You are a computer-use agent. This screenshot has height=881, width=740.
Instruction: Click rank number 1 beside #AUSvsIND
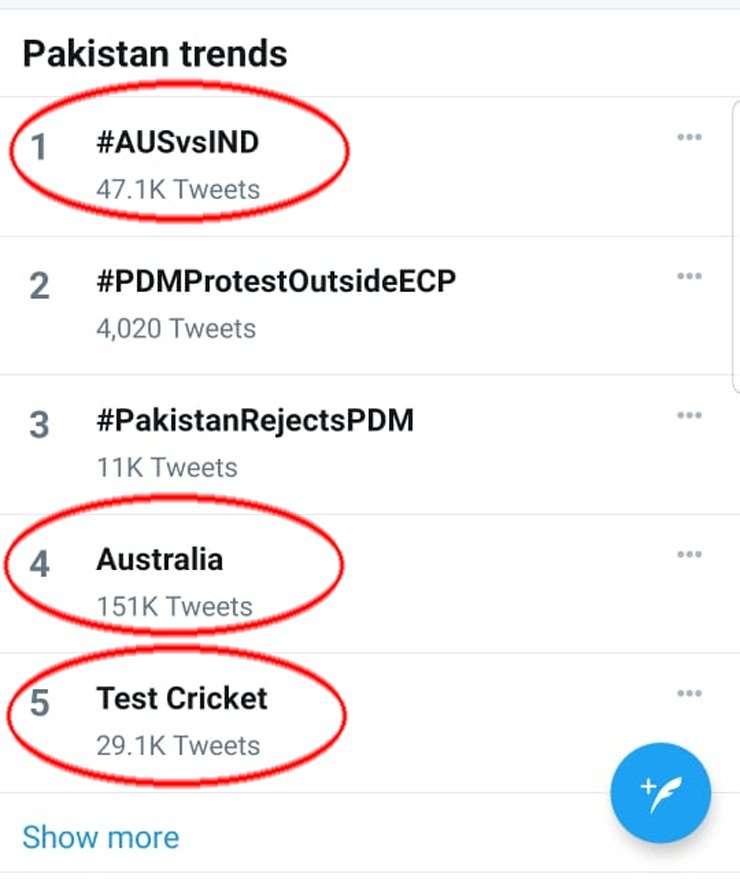39,149
